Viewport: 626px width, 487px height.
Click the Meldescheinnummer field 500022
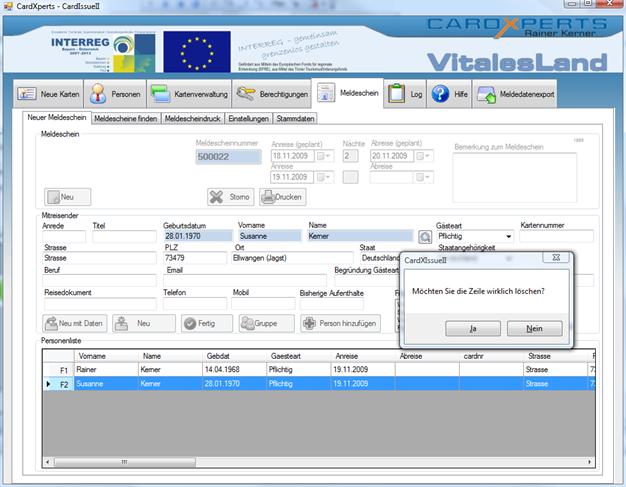(x=228, y=156)
